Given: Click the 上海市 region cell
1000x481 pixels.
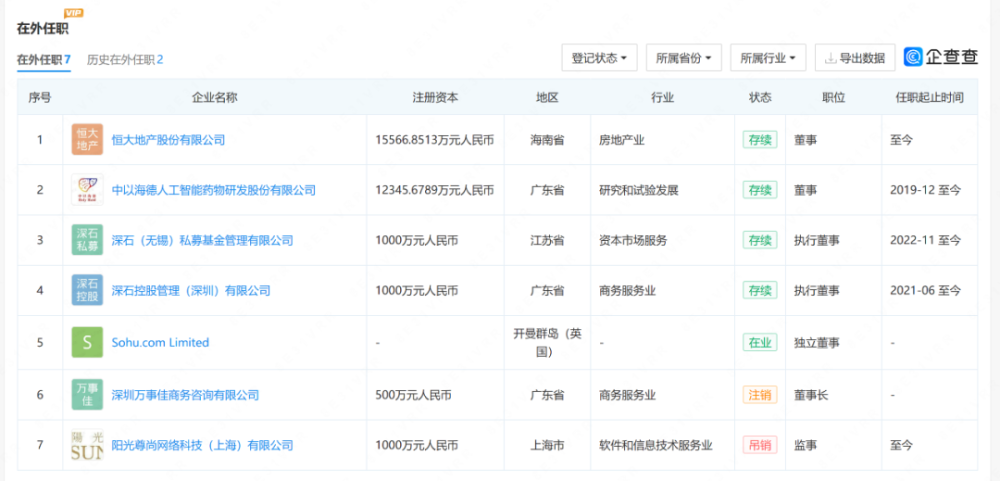Looking at the screenshot, I should (547, 445).
